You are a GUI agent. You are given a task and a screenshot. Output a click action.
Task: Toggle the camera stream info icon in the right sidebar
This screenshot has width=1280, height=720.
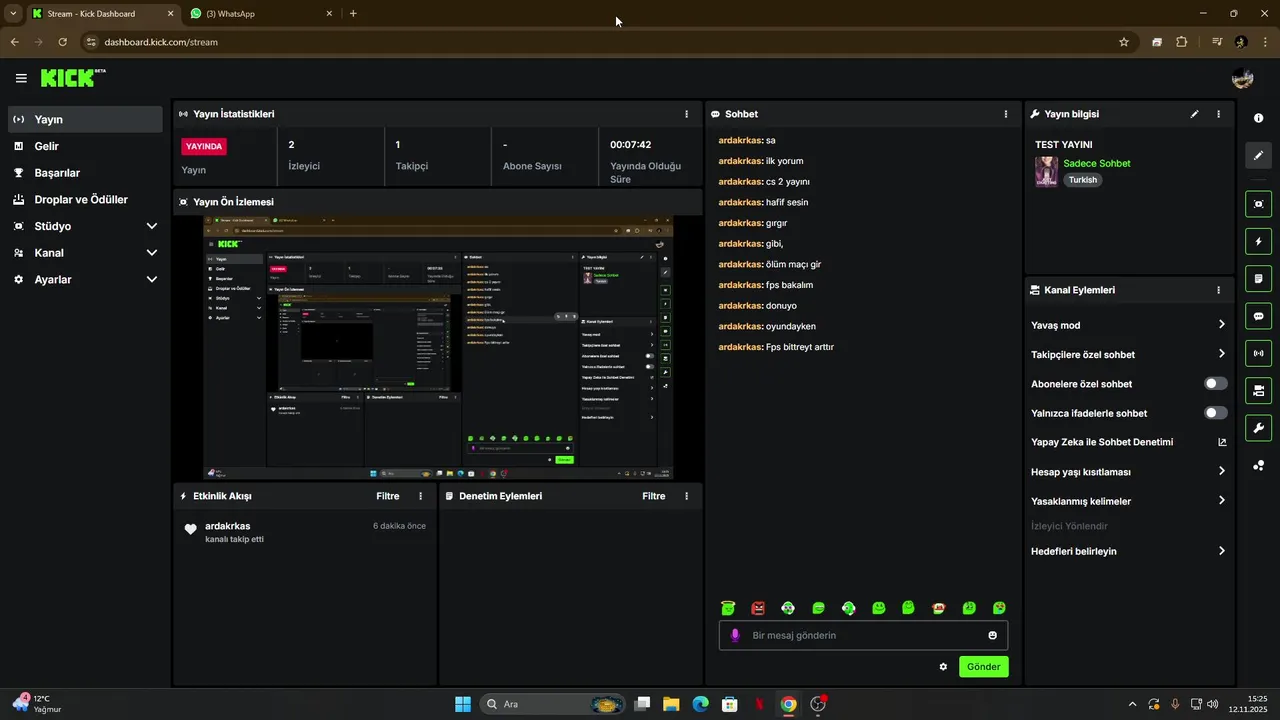[1258, 390]
